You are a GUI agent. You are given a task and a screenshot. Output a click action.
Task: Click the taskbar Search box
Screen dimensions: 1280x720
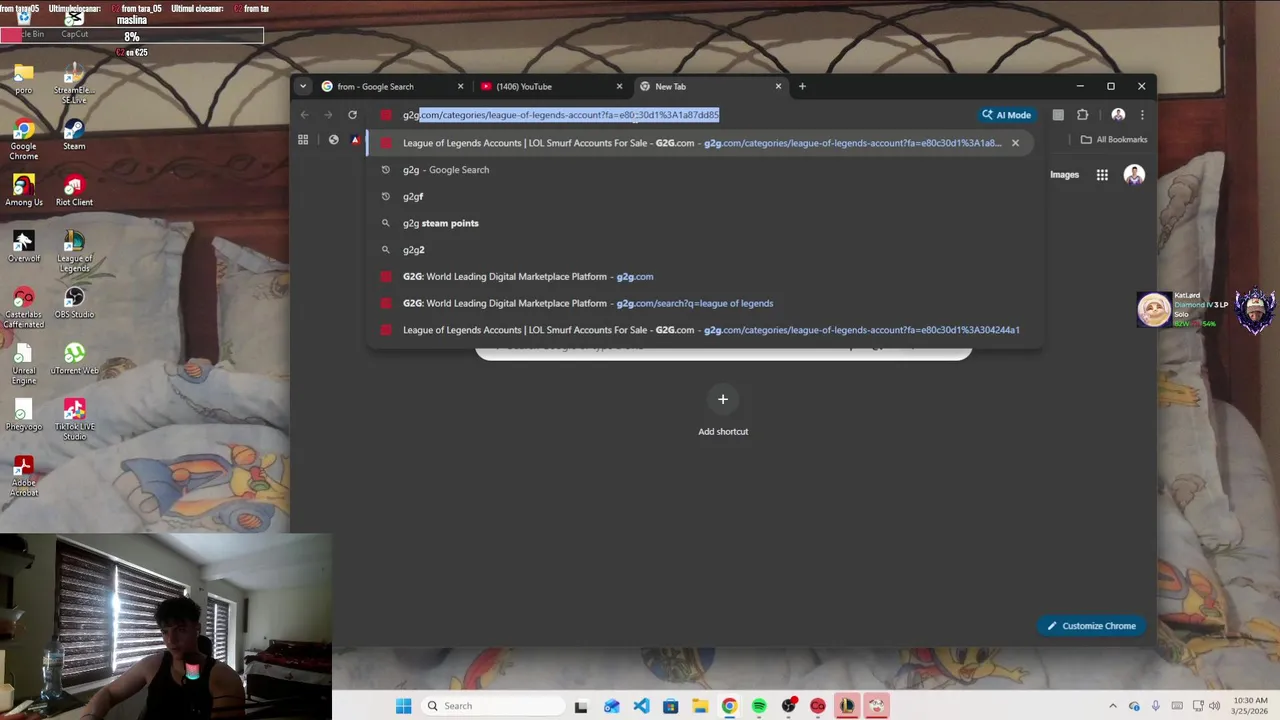click(492, 706)
